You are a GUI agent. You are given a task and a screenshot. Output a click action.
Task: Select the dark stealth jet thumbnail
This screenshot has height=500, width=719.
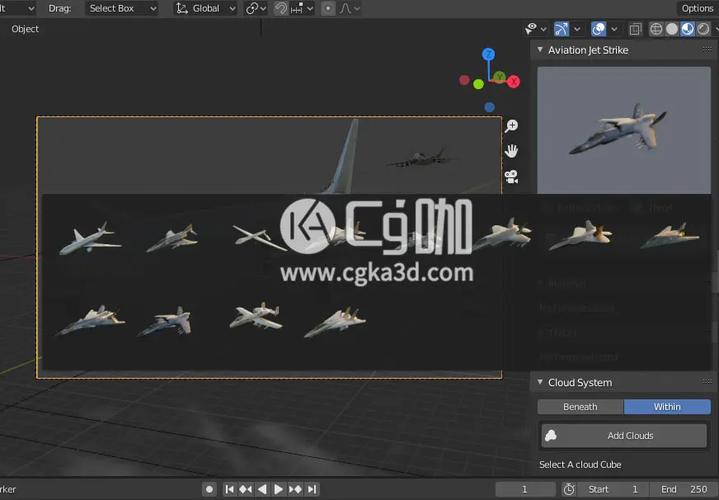(x=670, y=235)
